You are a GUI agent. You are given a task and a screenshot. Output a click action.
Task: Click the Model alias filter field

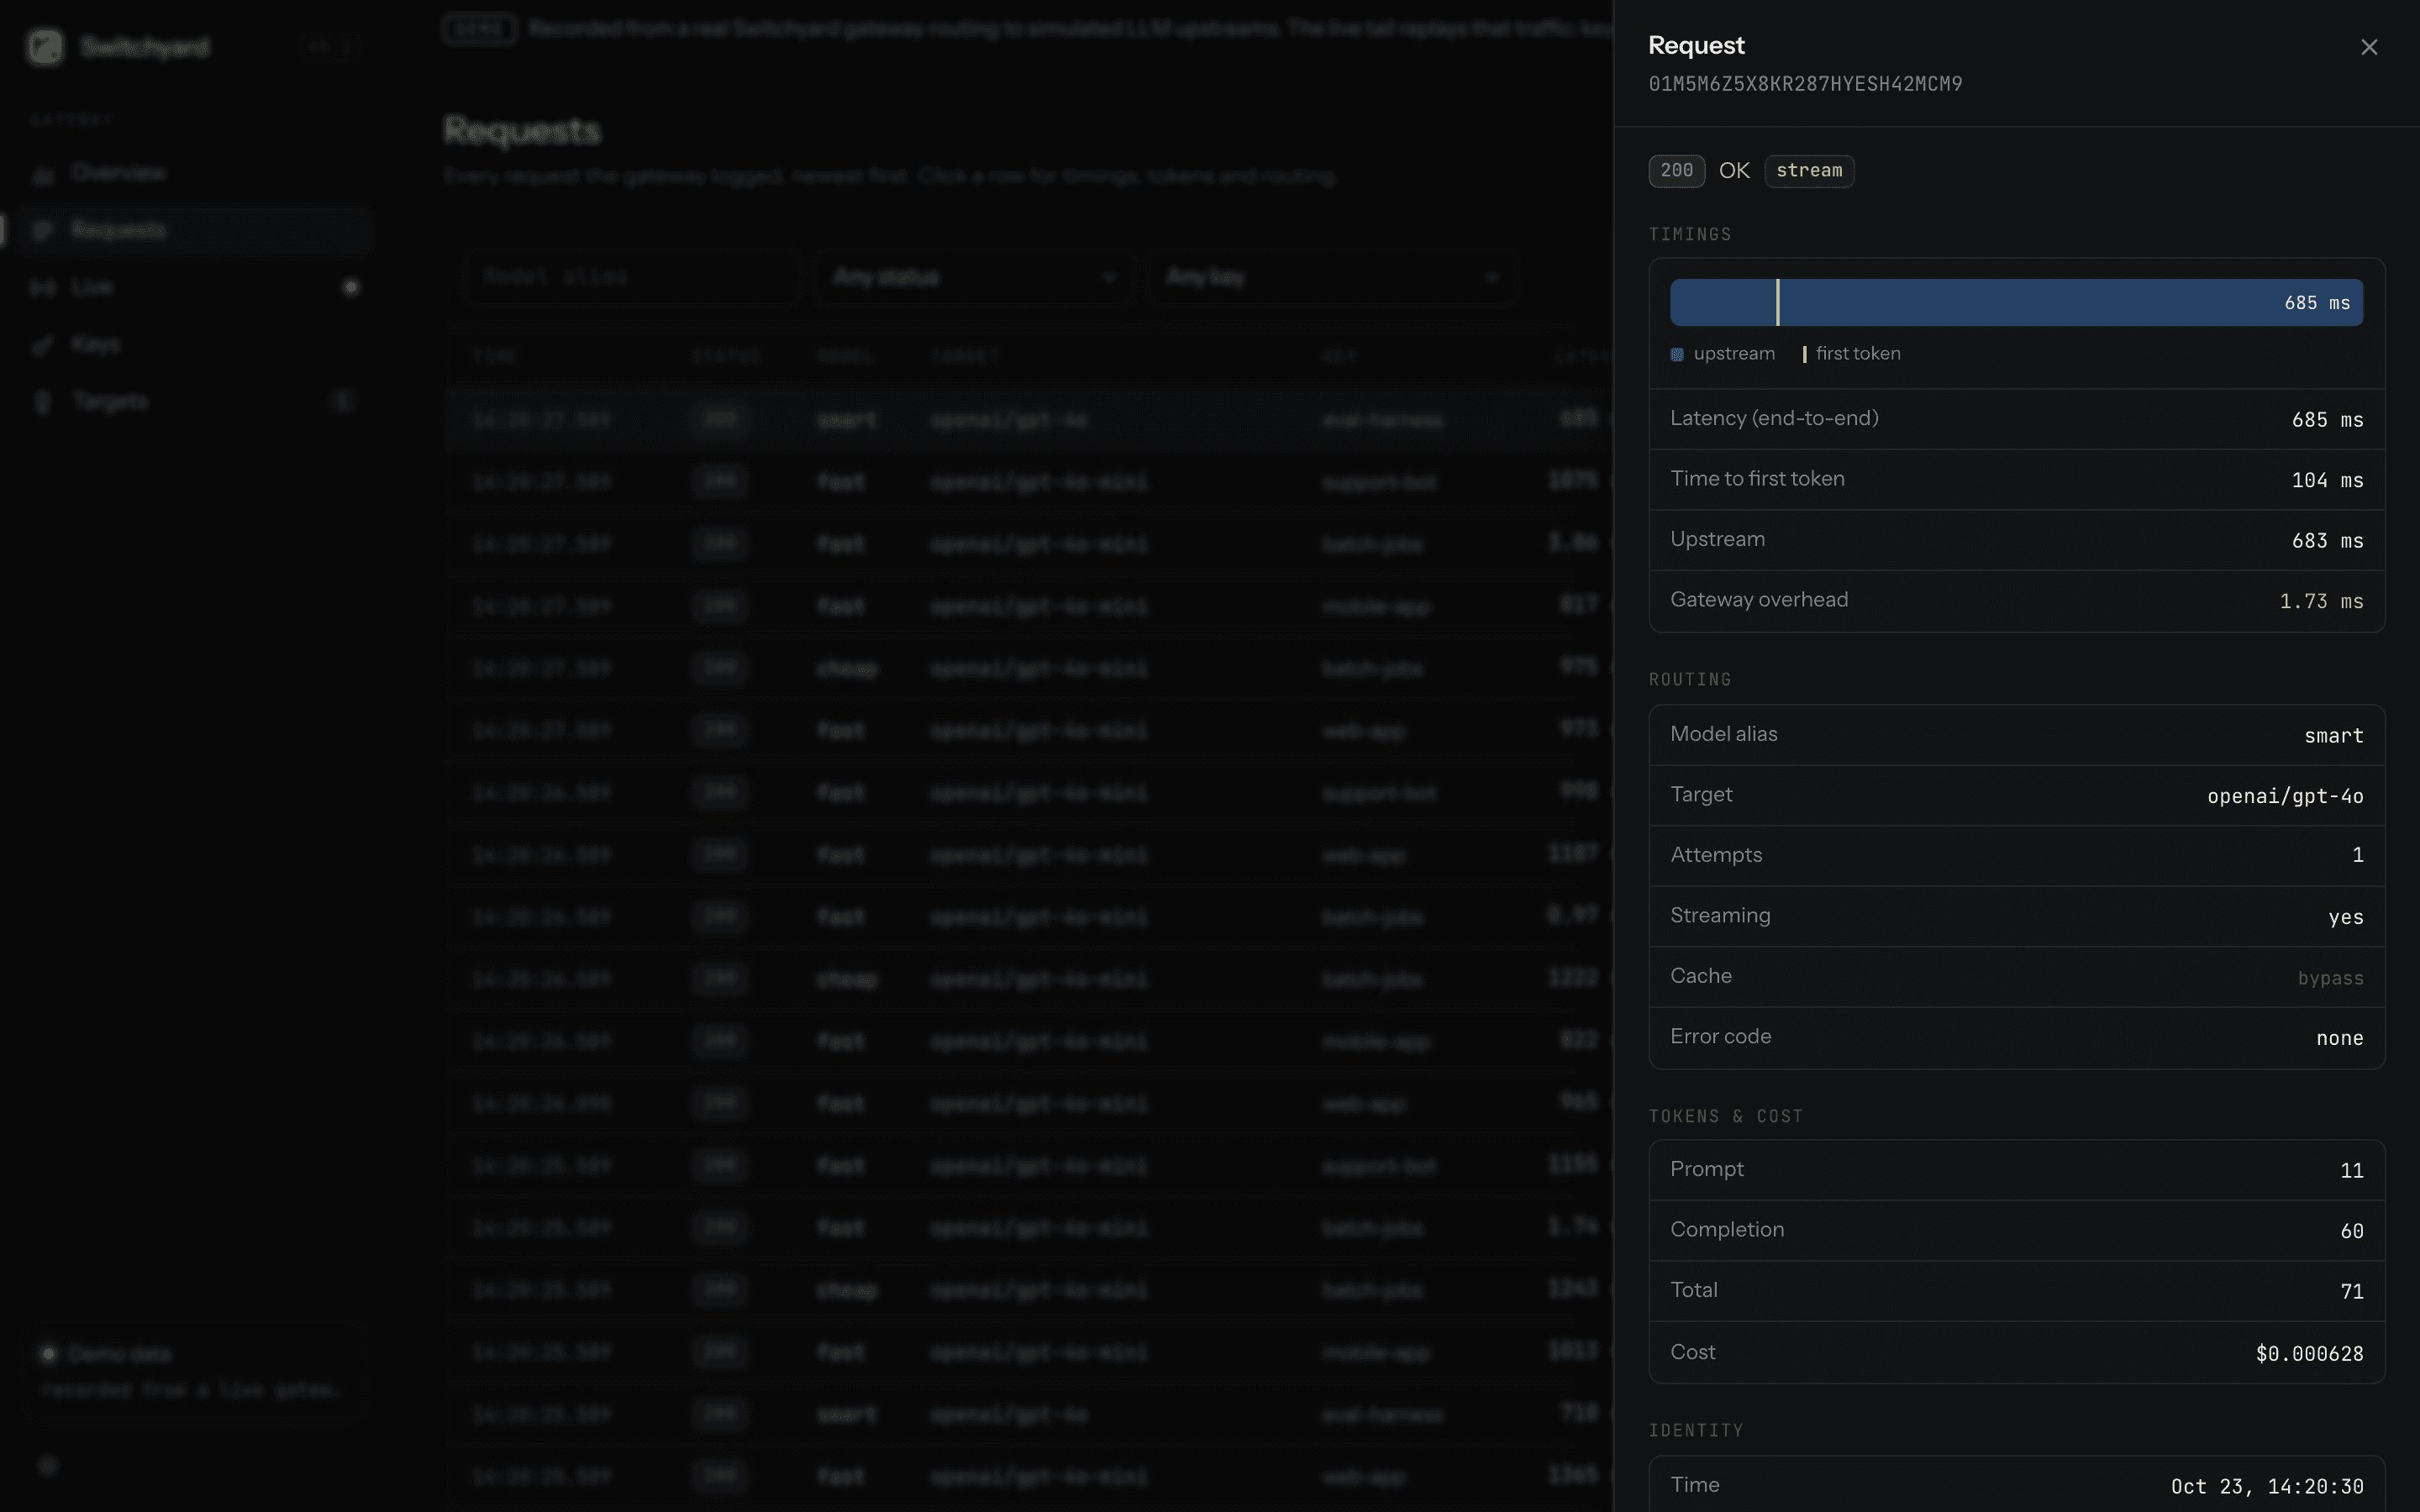(x=631, y=277)
